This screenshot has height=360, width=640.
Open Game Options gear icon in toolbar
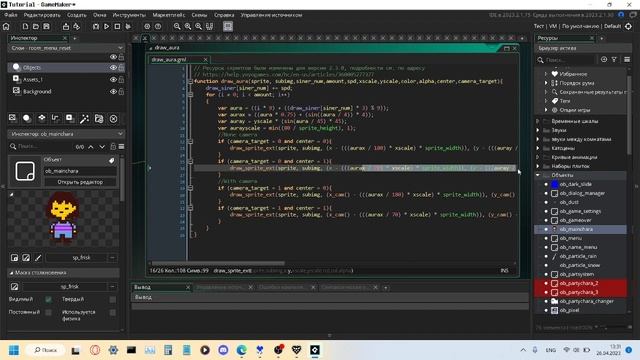click(x=147, y=27)
